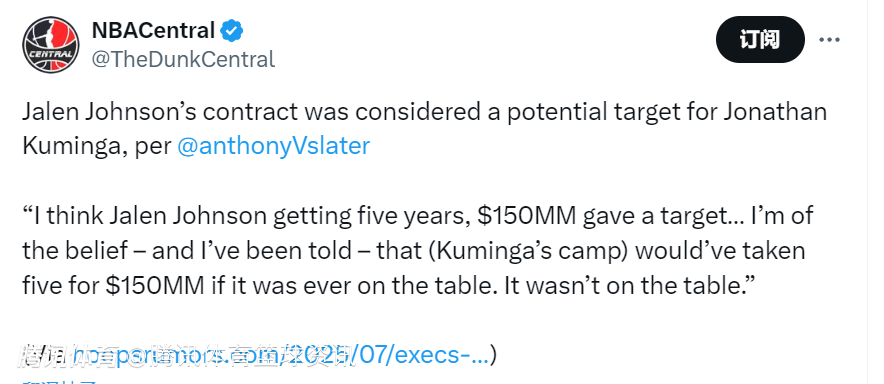
Task: Click the quoted paragraph starting "I think Jalen"
Action: pos(418,251)
